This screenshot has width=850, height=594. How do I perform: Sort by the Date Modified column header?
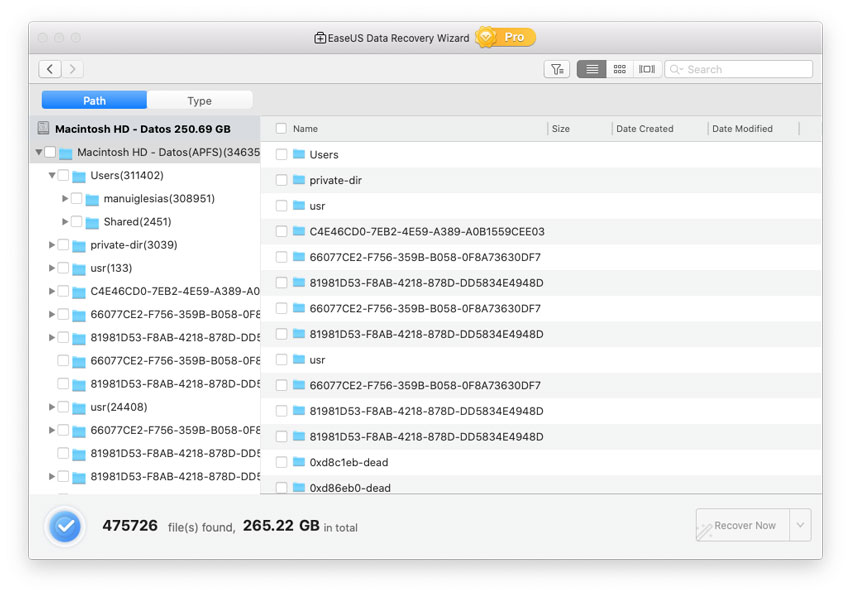(742, 129)
